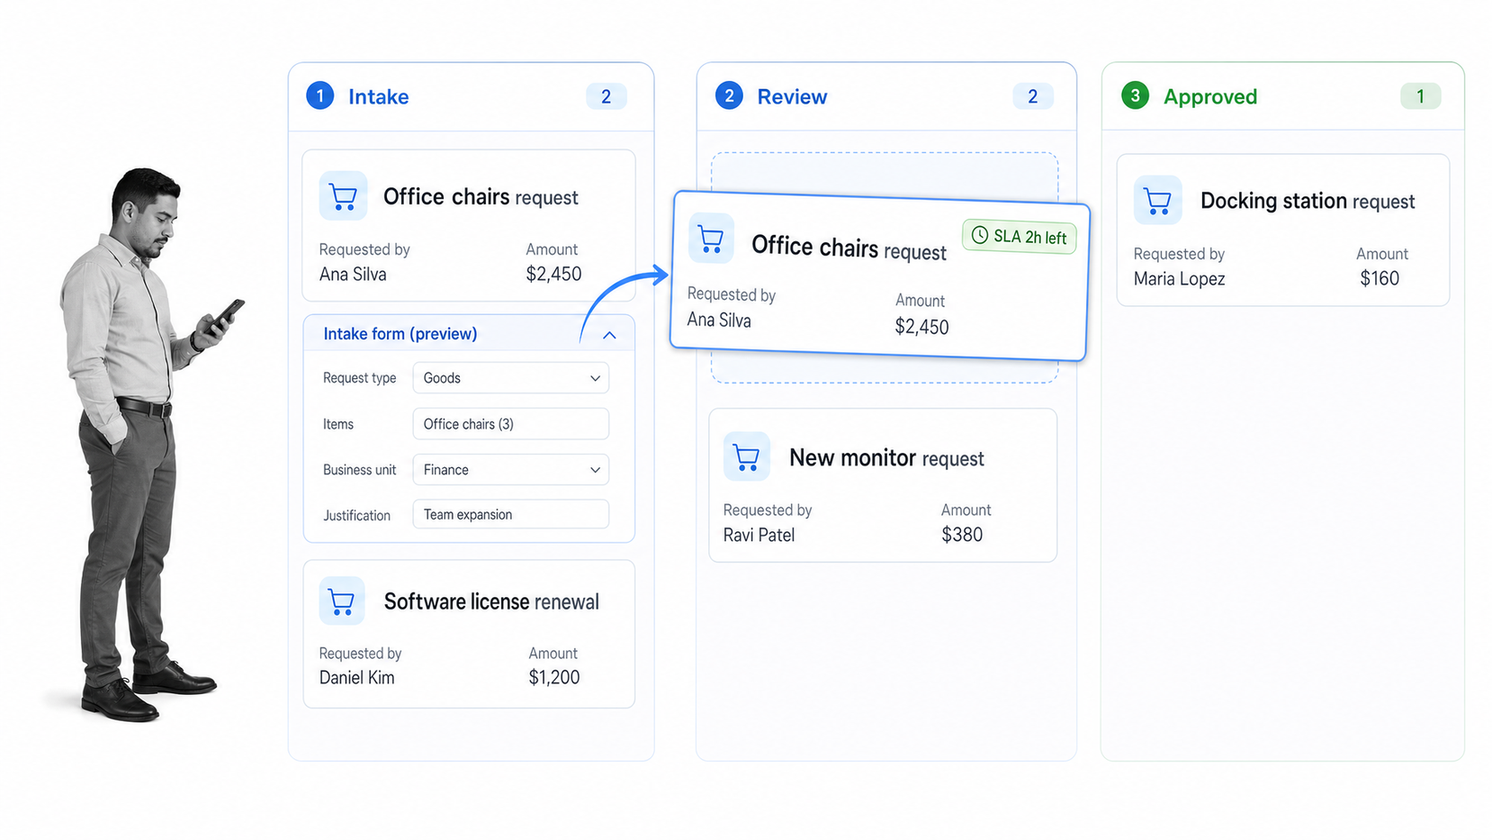Image resolution: width=1492 pixels, height=840 pixels.
Task: Click Ana Silva on the Review card
Action: pyautogui.click(x=719, y=320)
